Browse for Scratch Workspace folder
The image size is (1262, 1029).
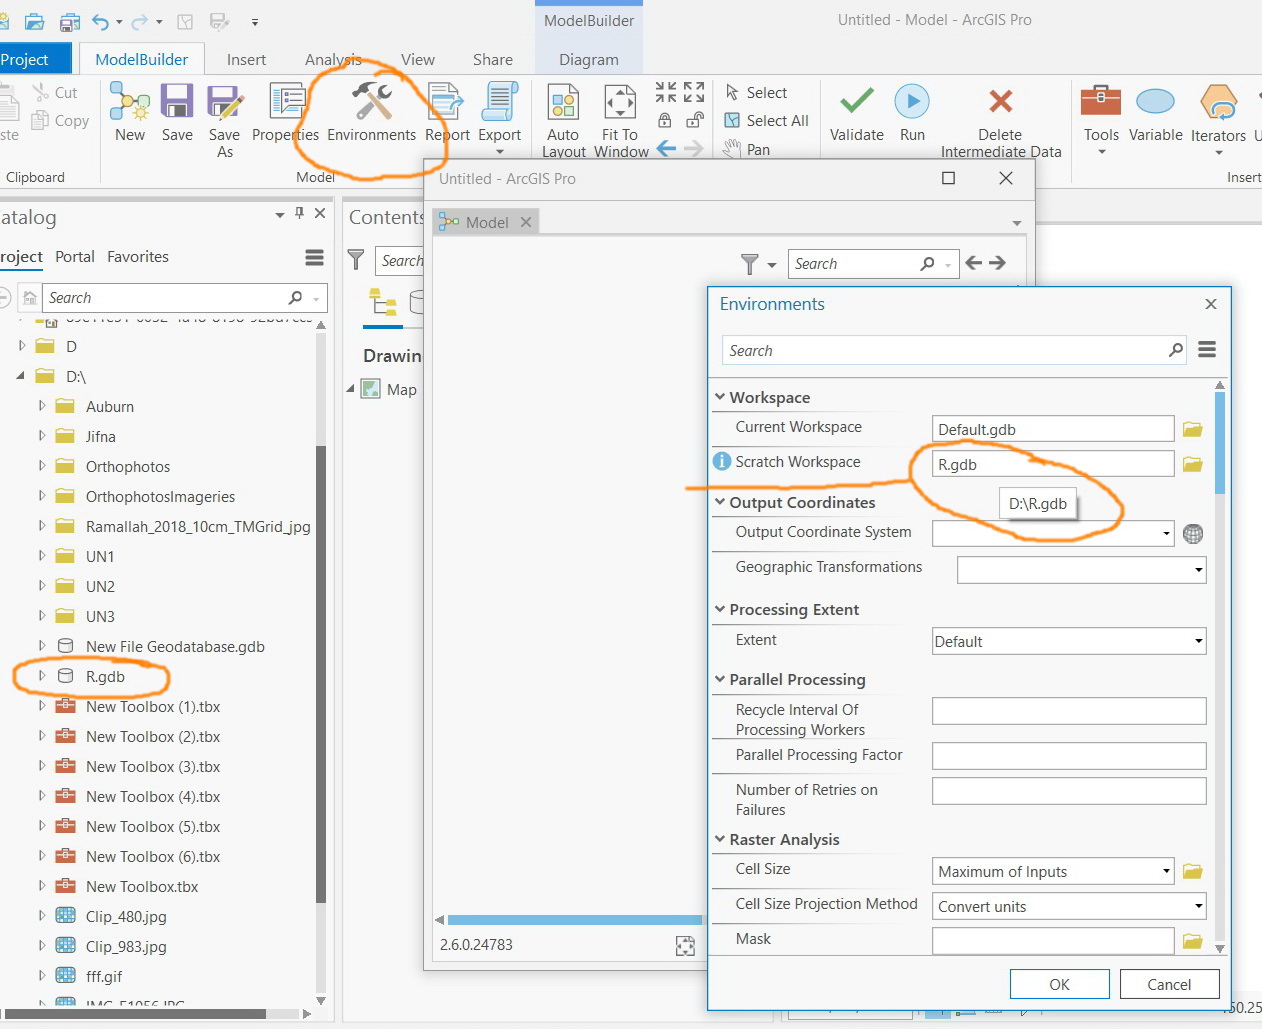pos(1192,464)
